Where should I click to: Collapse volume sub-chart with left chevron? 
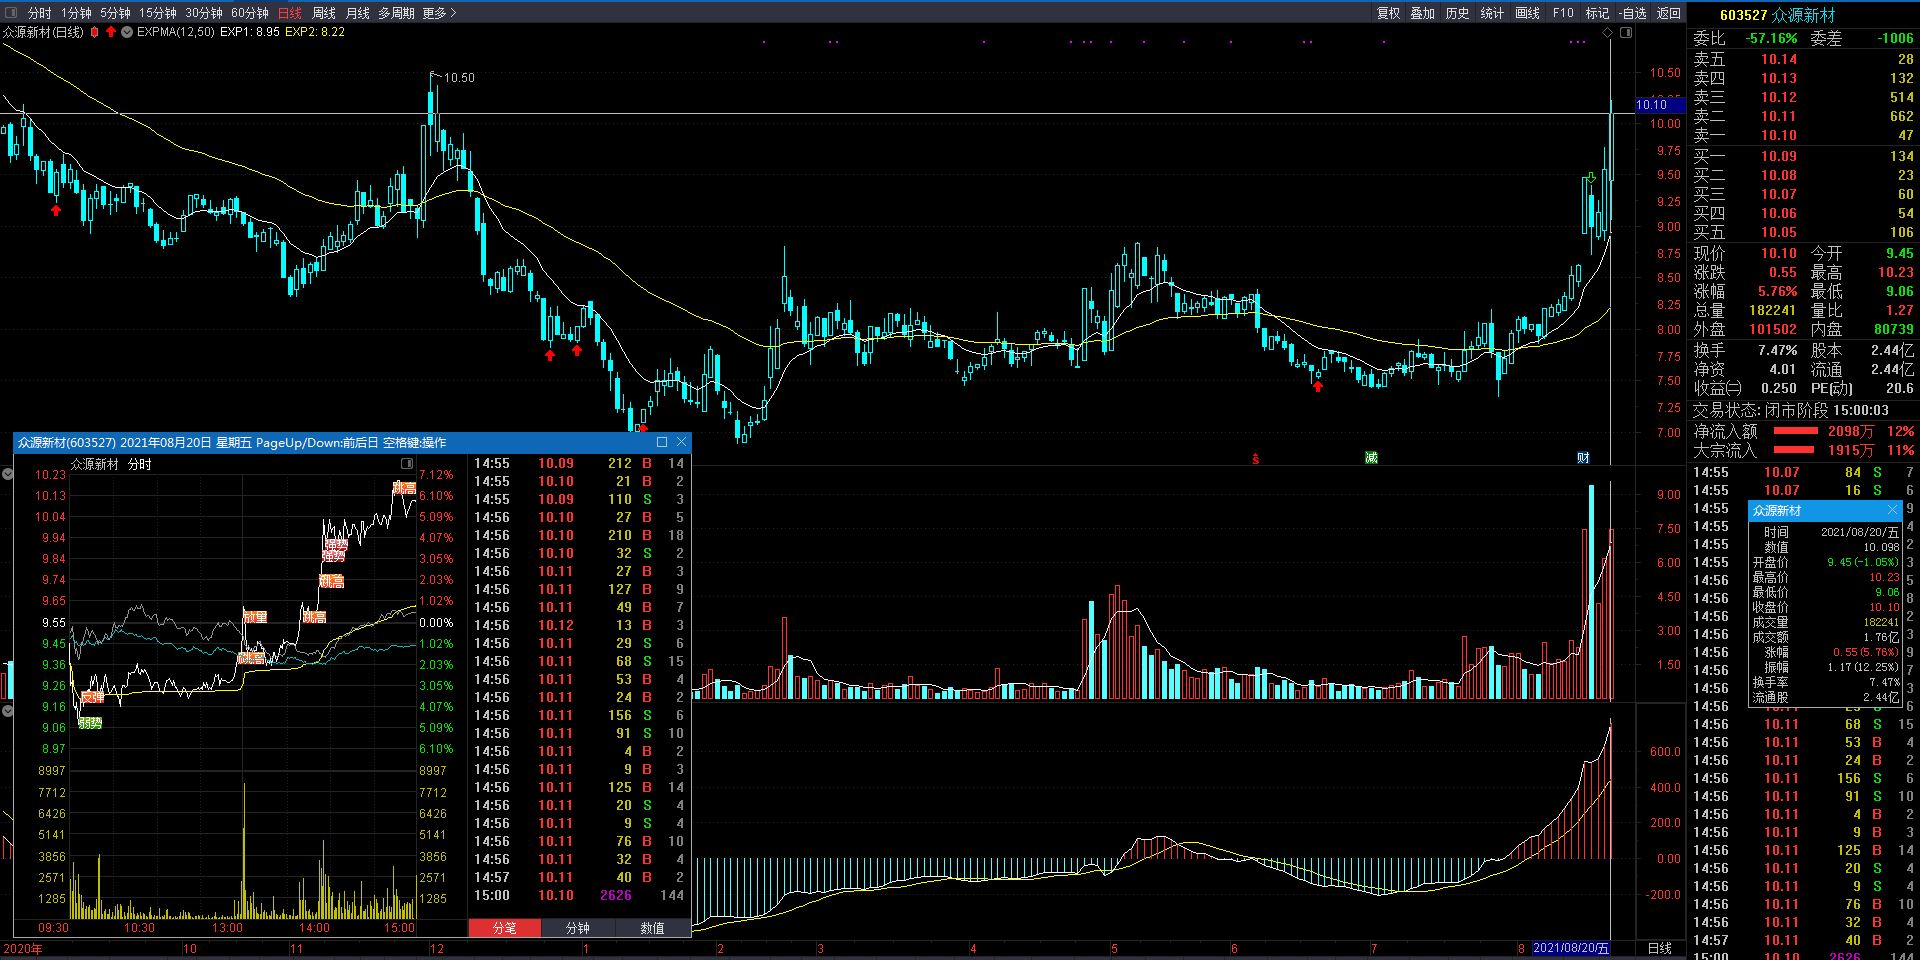pos(8,474)
